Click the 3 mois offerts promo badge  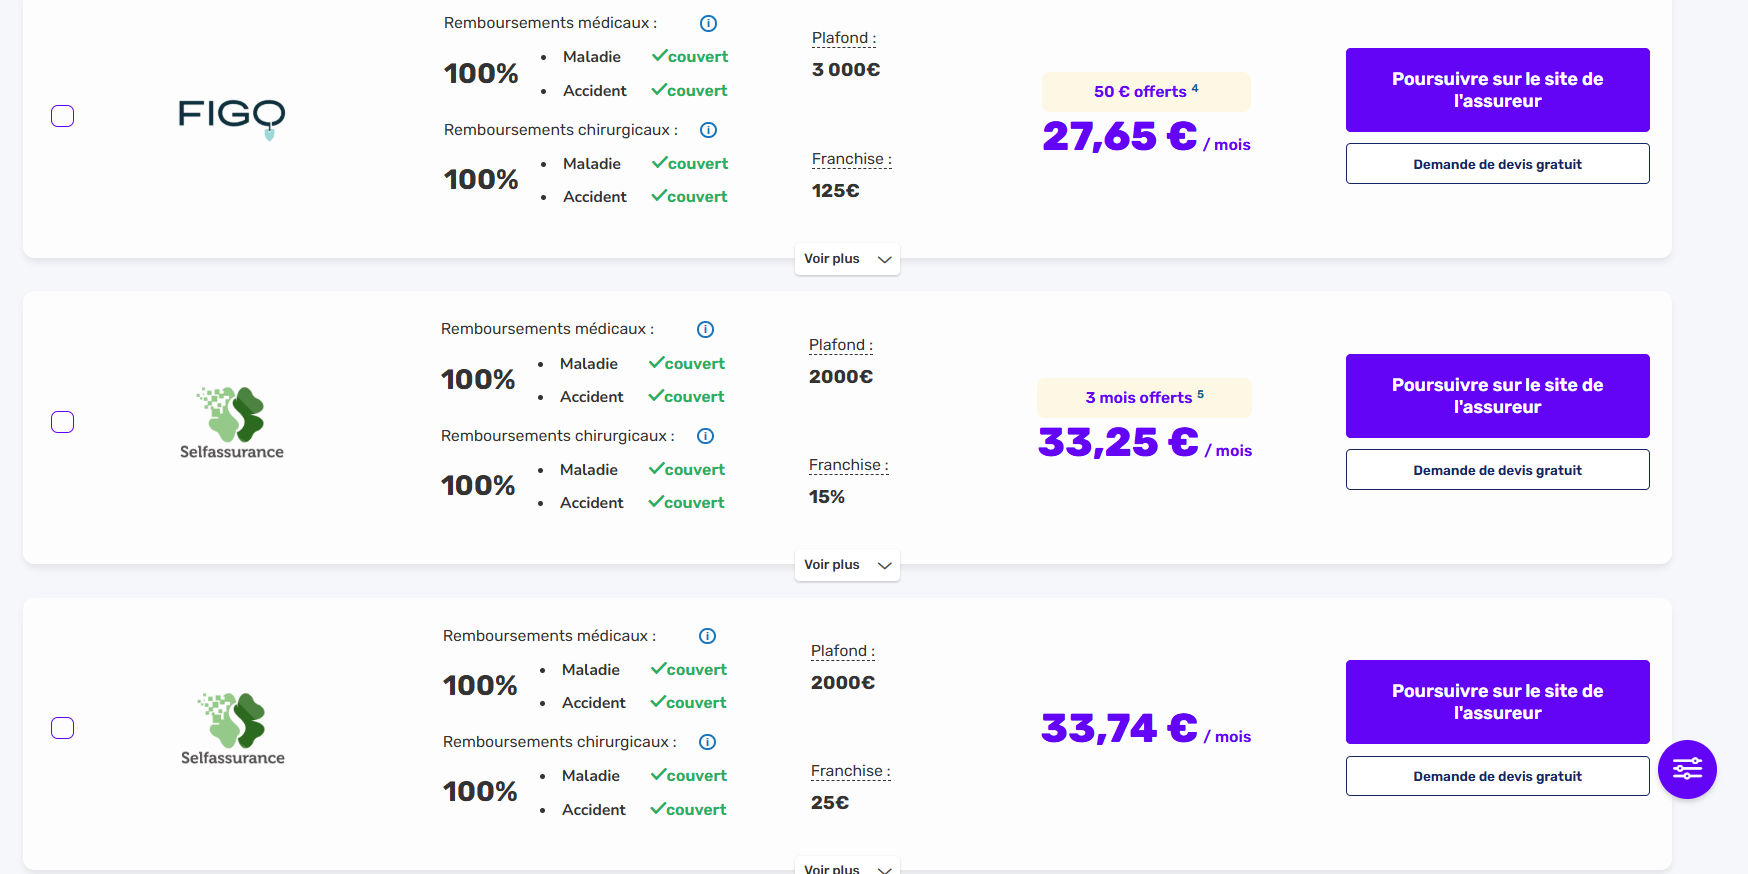click(x=1144, y=398)
